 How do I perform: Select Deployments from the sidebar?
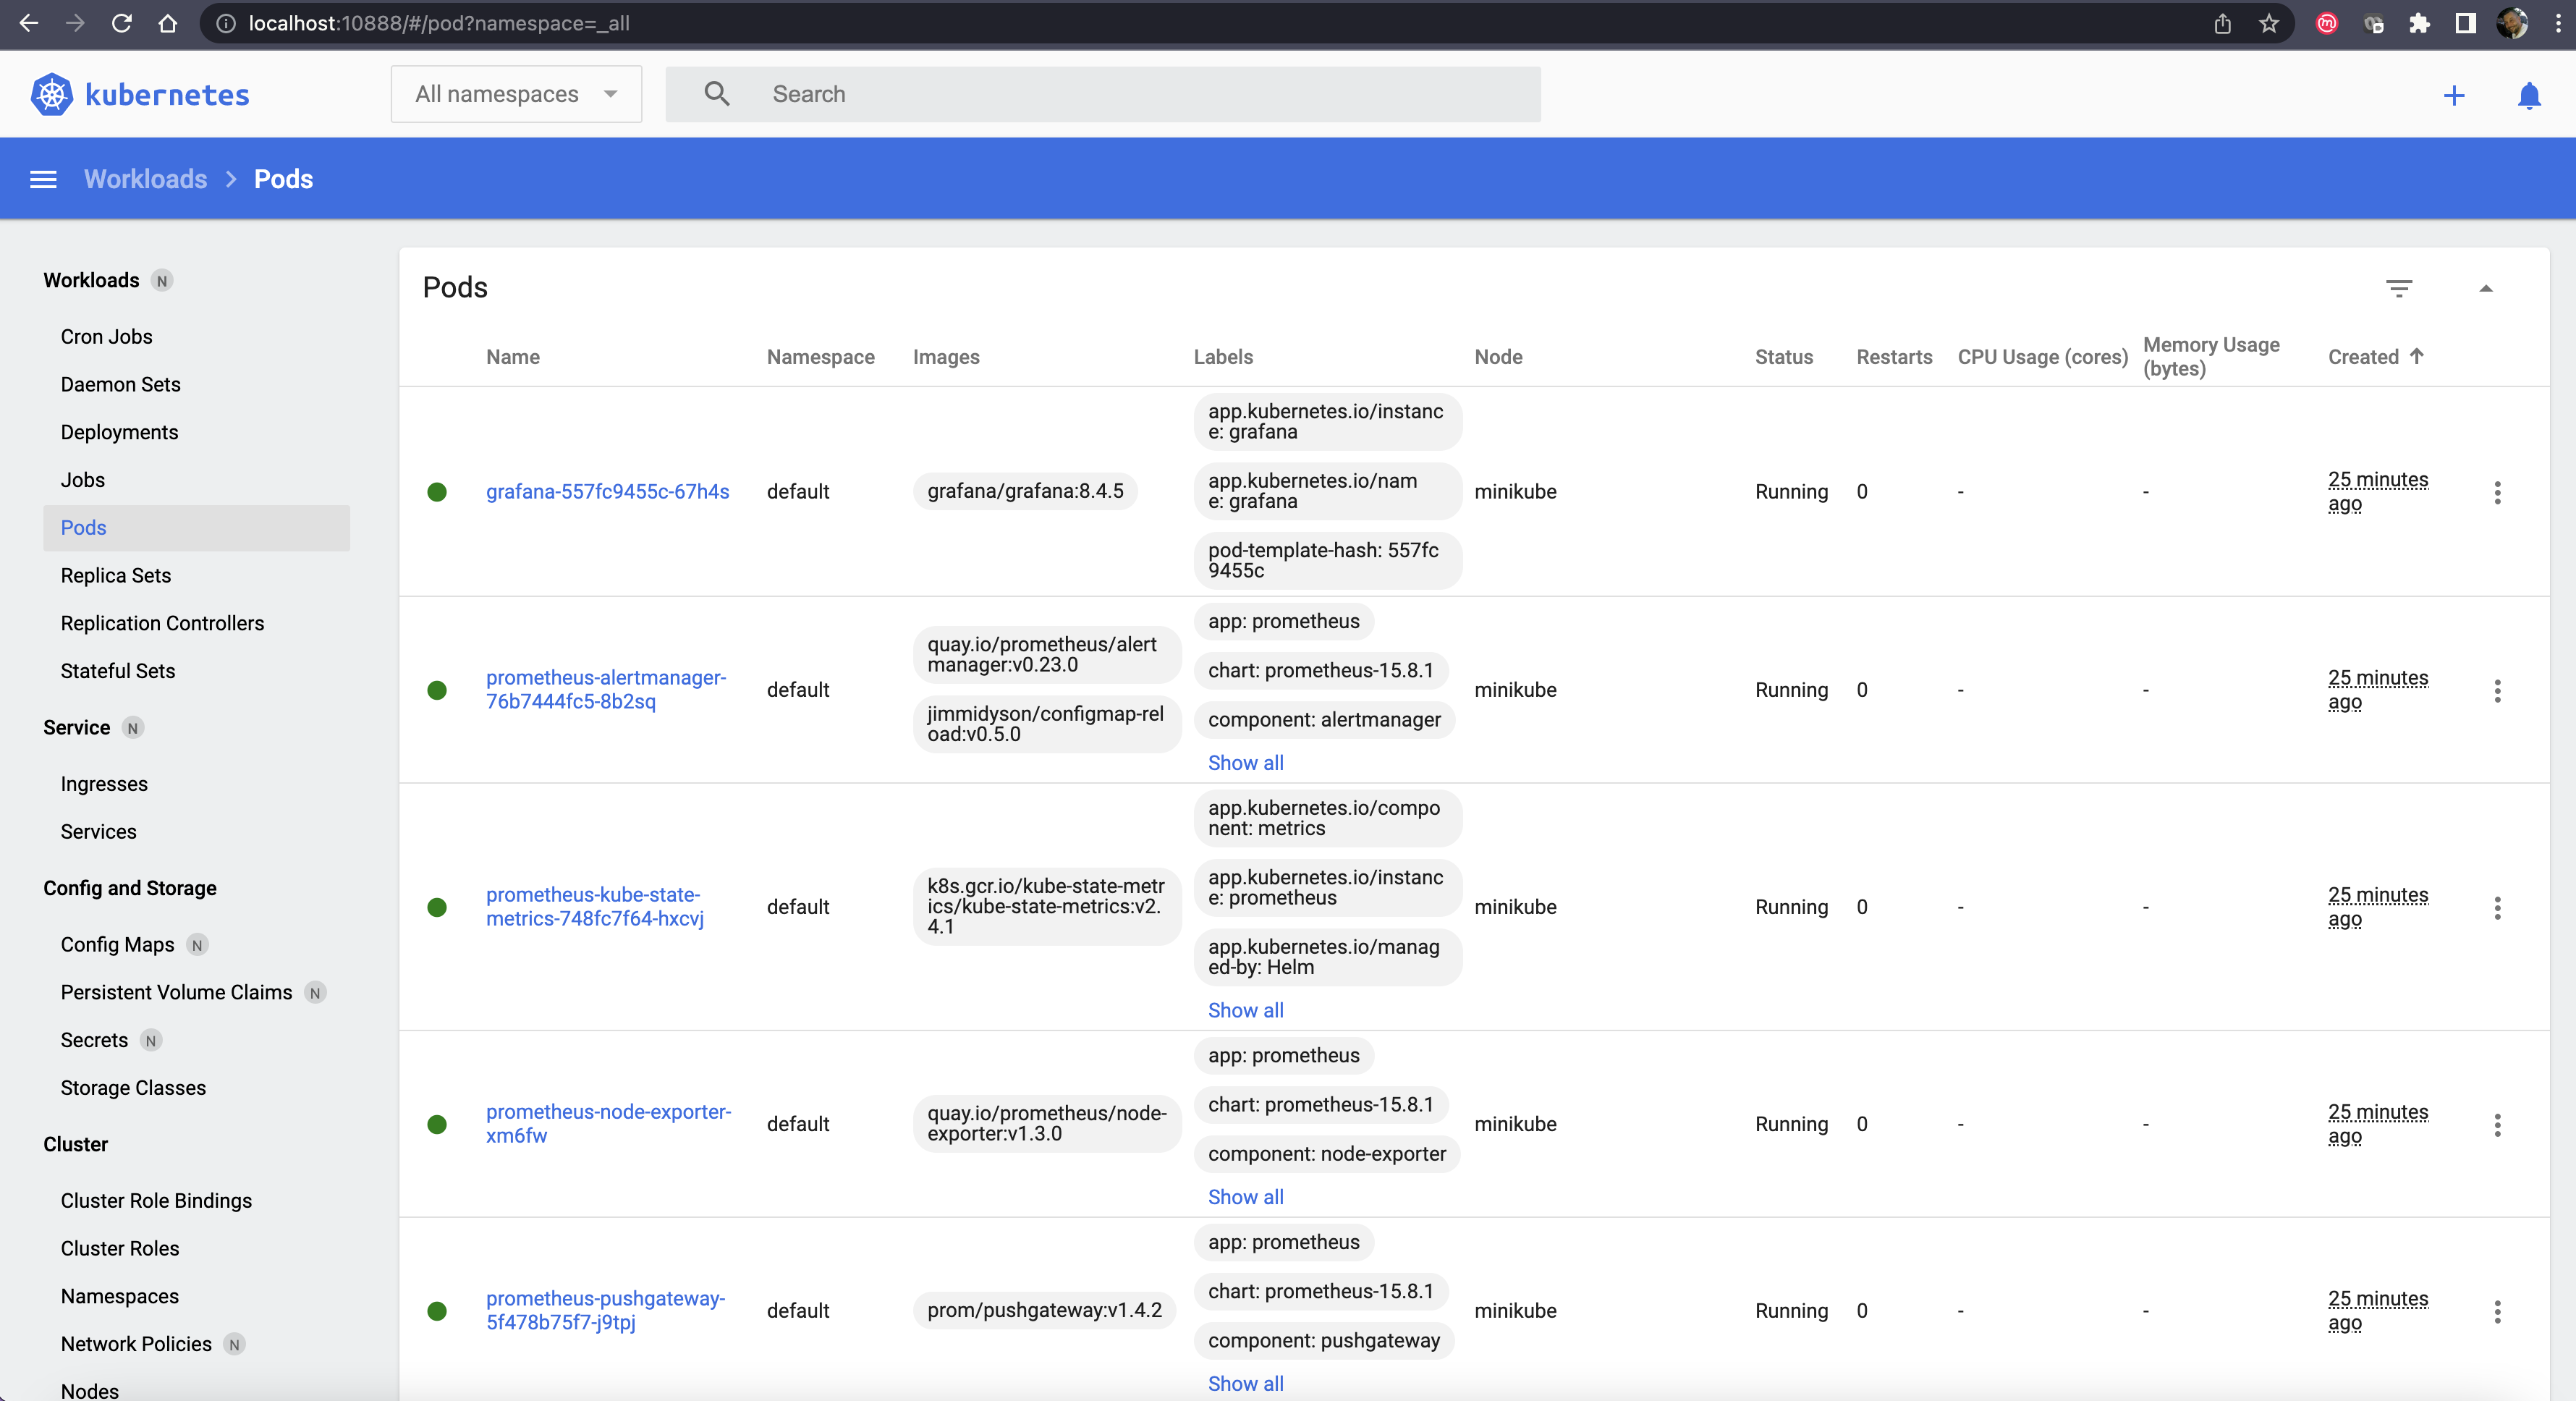pyautogui.click(x=119, y=431)
